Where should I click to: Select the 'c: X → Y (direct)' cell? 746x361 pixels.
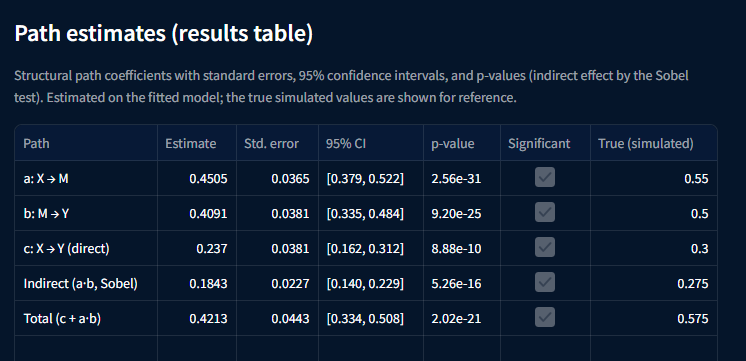(x=86, y=248)
